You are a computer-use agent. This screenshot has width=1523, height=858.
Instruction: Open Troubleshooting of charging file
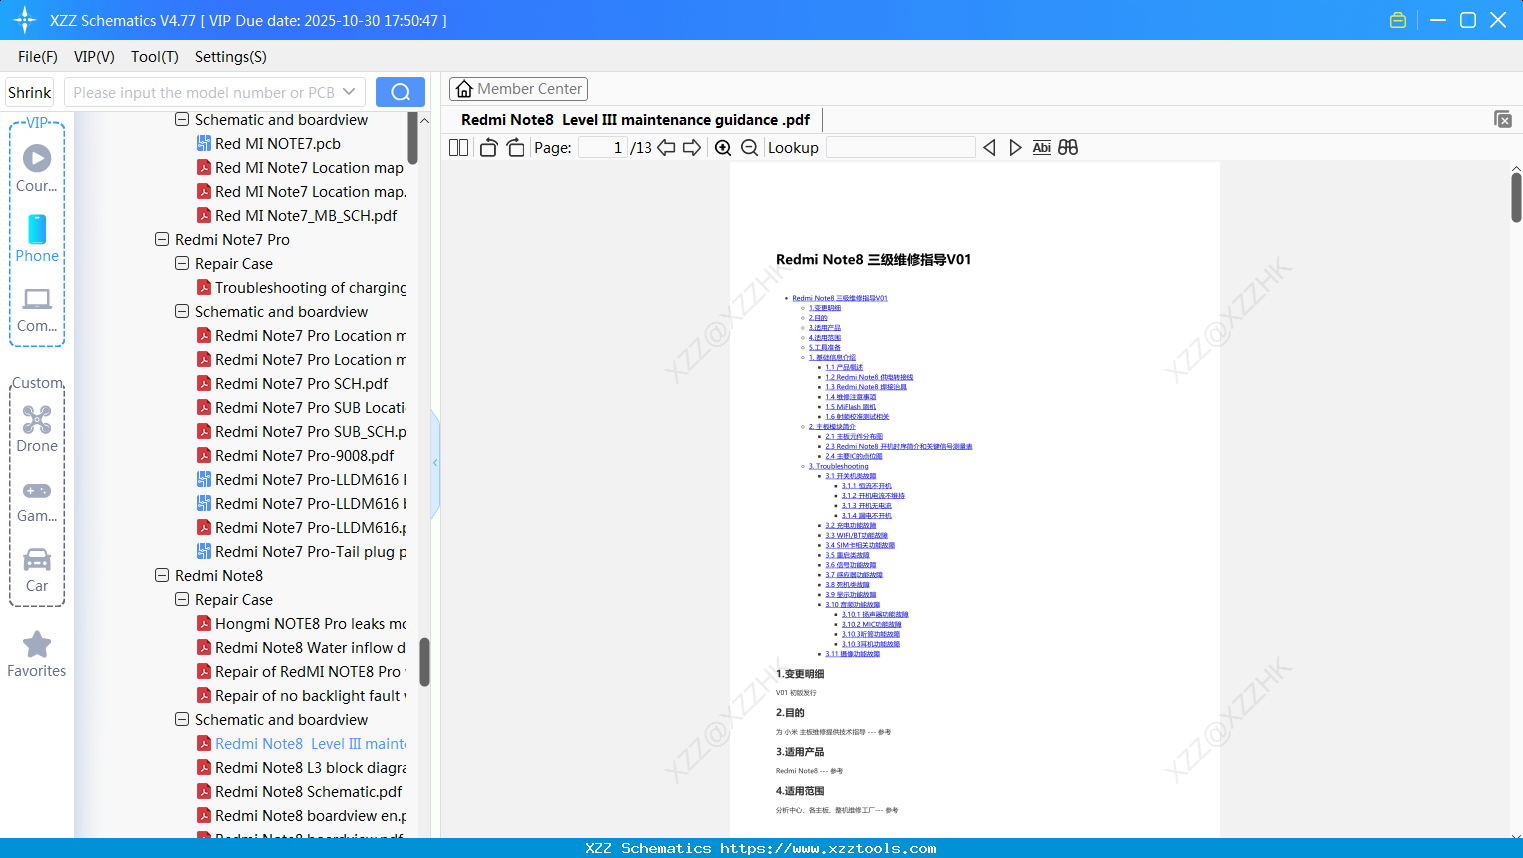pyautogui.click(x=301, y=288)
